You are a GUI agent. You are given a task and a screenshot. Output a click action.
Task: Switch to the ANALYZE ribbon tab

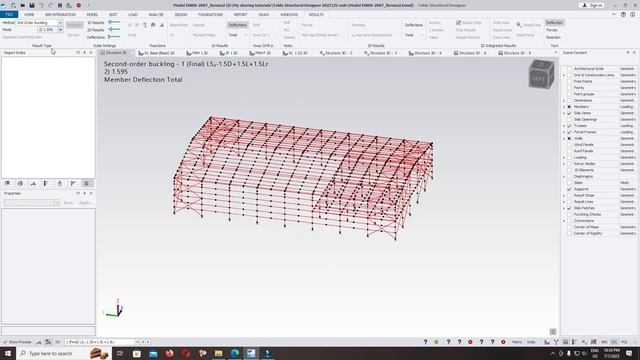[156, 14]
